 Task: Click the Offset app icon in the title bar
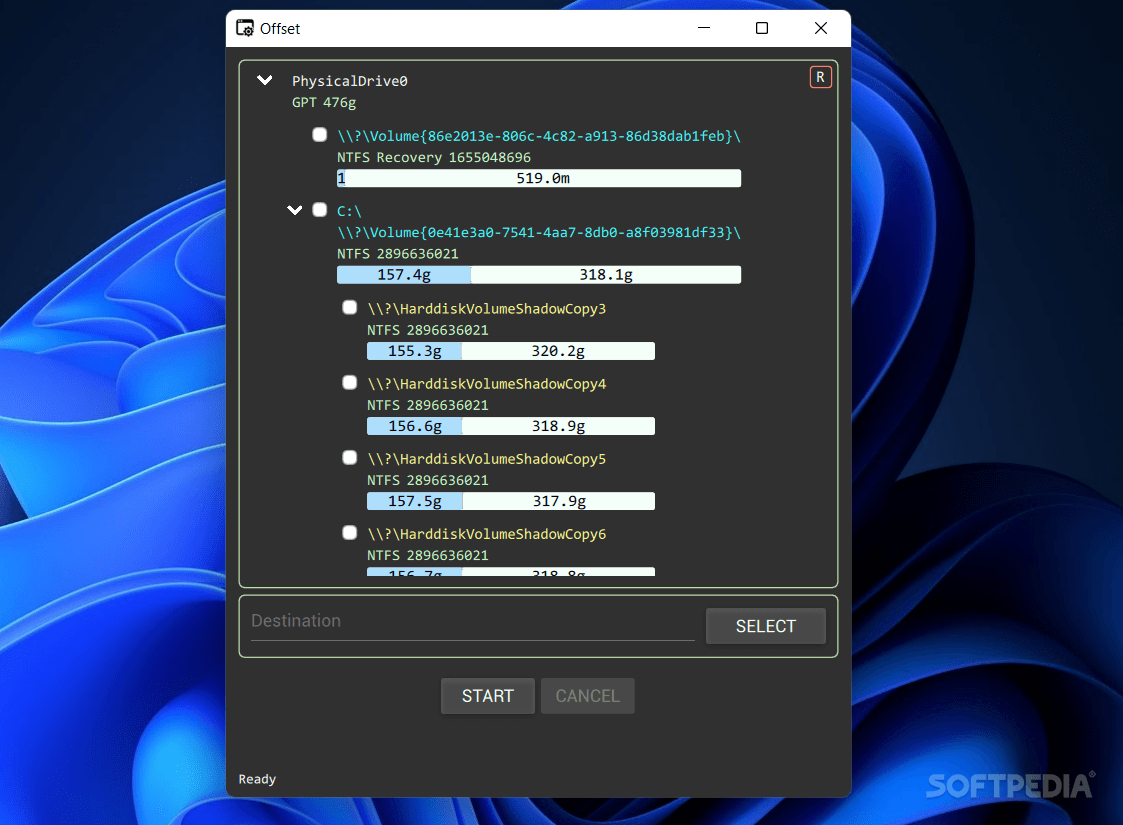click(245, 28)
